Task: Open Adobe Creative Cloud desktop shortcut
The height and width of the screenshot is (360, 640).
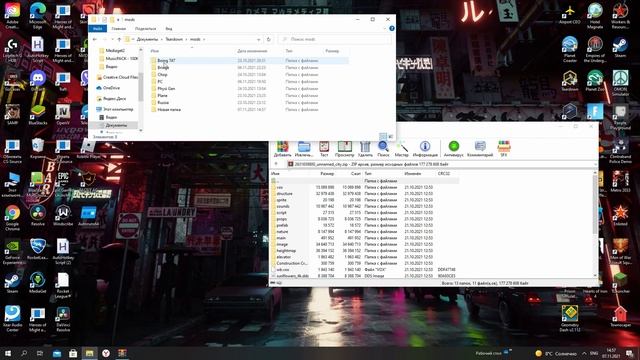Action: (x=12, y=16)
